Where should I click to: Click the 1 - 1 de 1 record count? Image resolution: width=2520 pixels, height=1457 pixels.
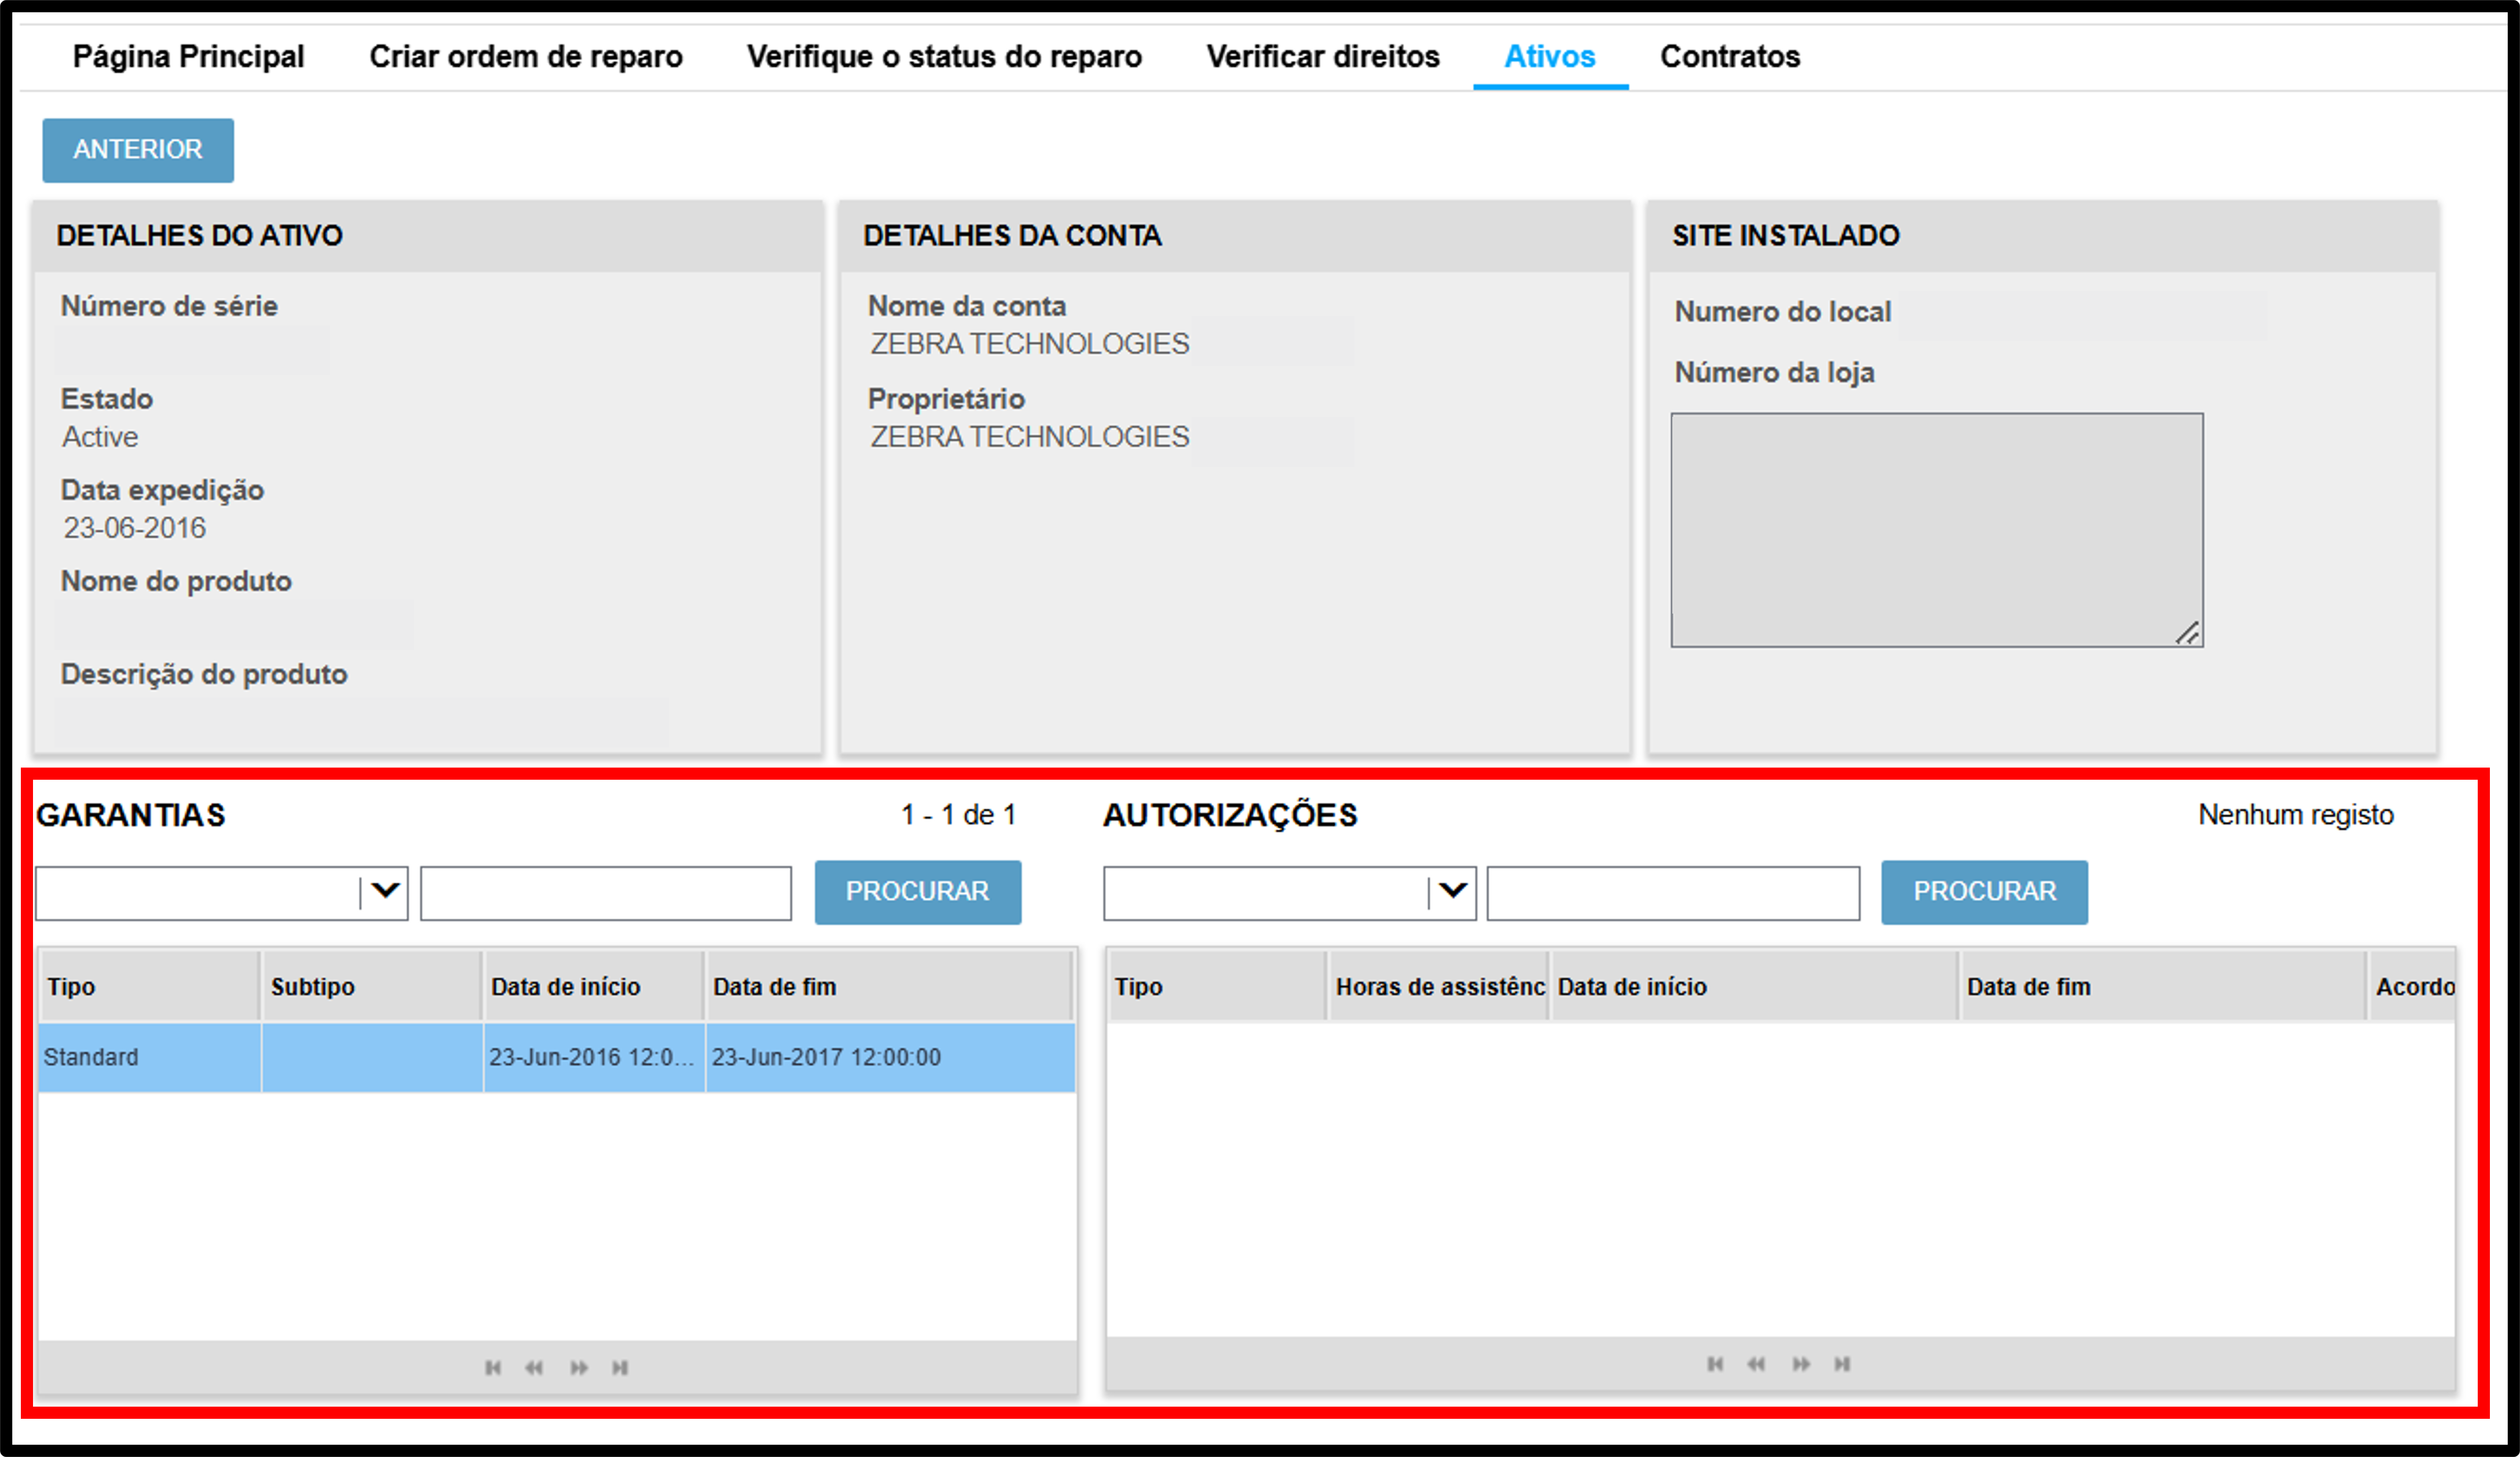[x=958, y=814]
